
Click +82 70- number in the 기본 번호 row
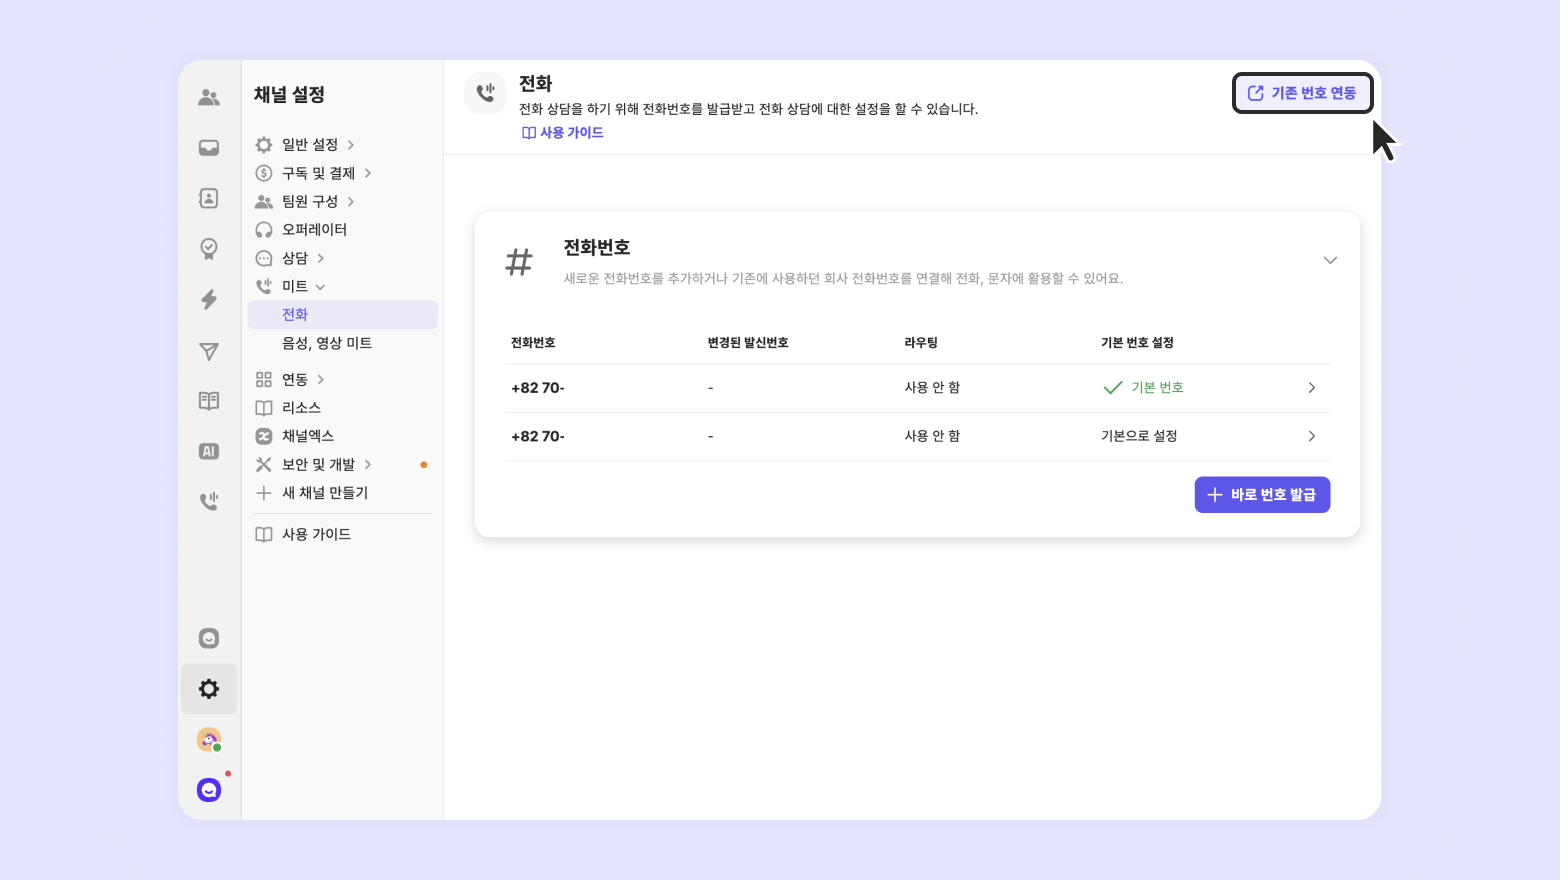(538, 388)
